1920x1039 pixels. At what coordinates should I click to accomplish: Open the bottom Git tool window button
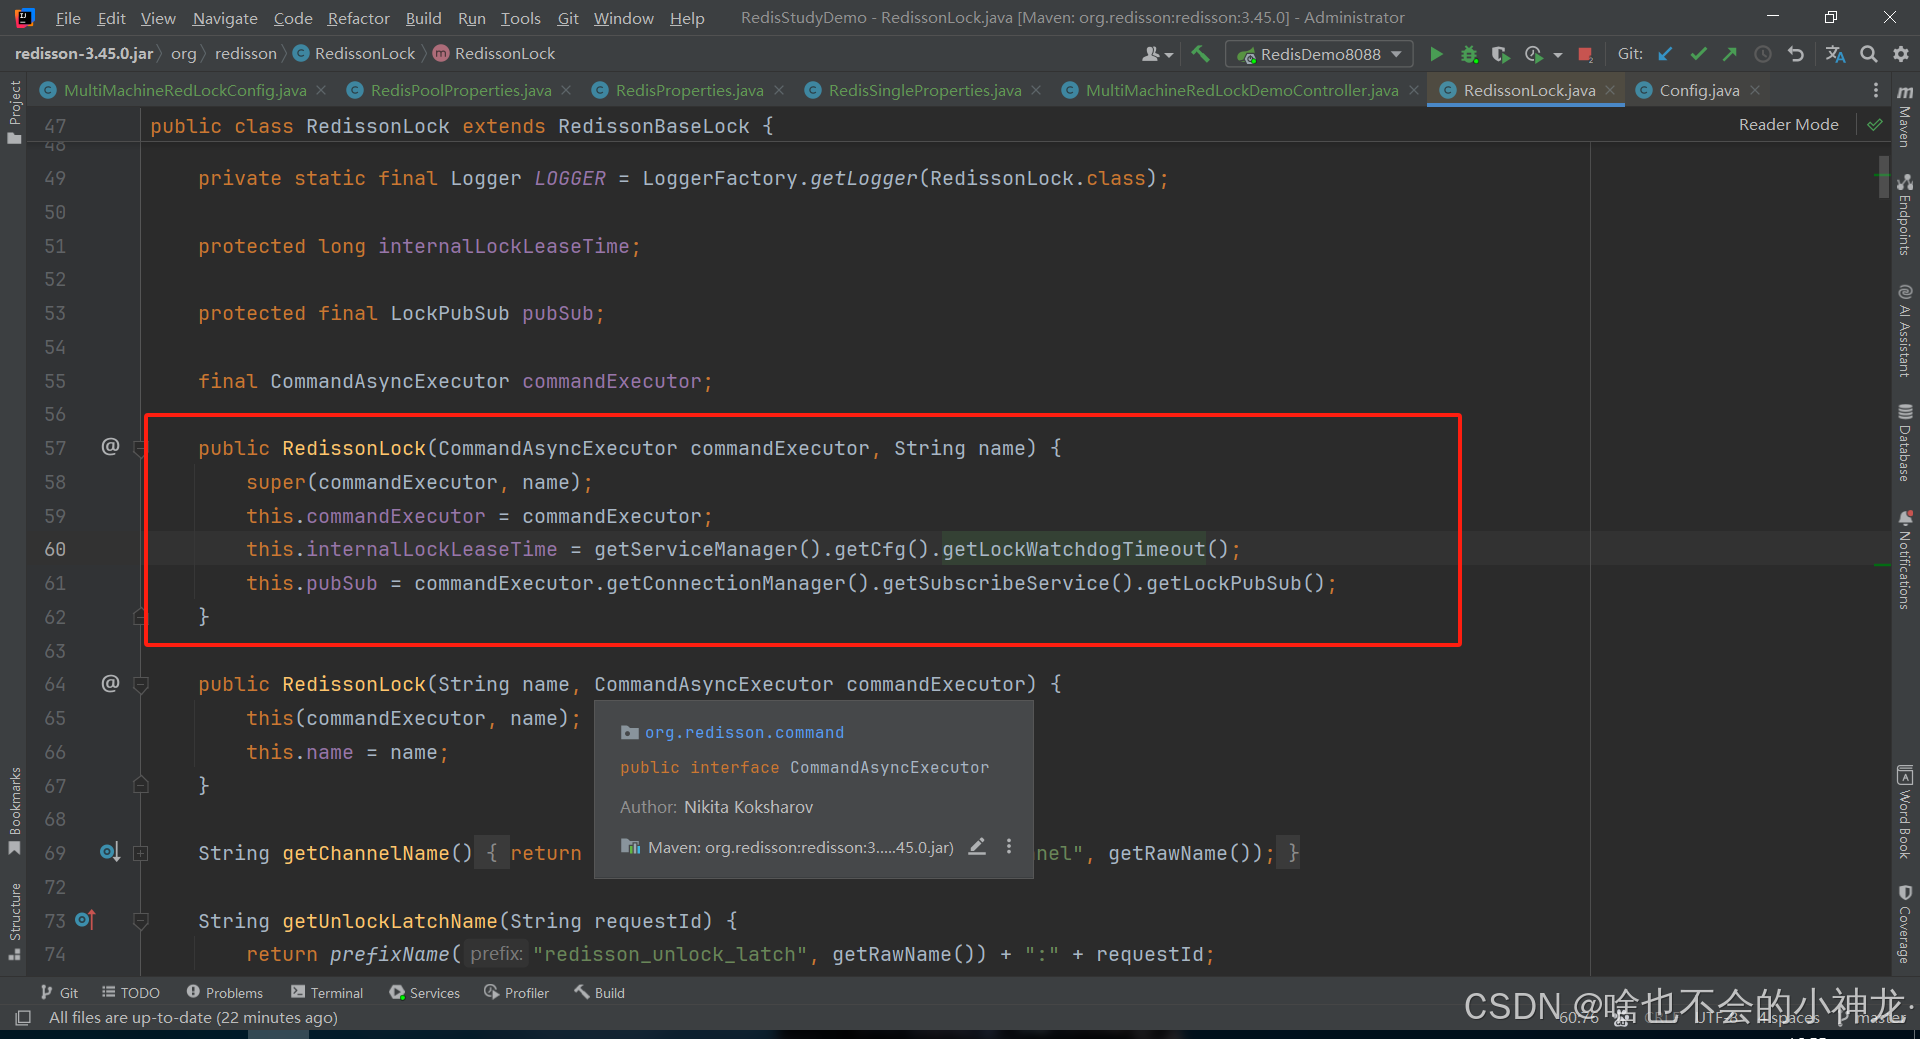pos(59,992)
